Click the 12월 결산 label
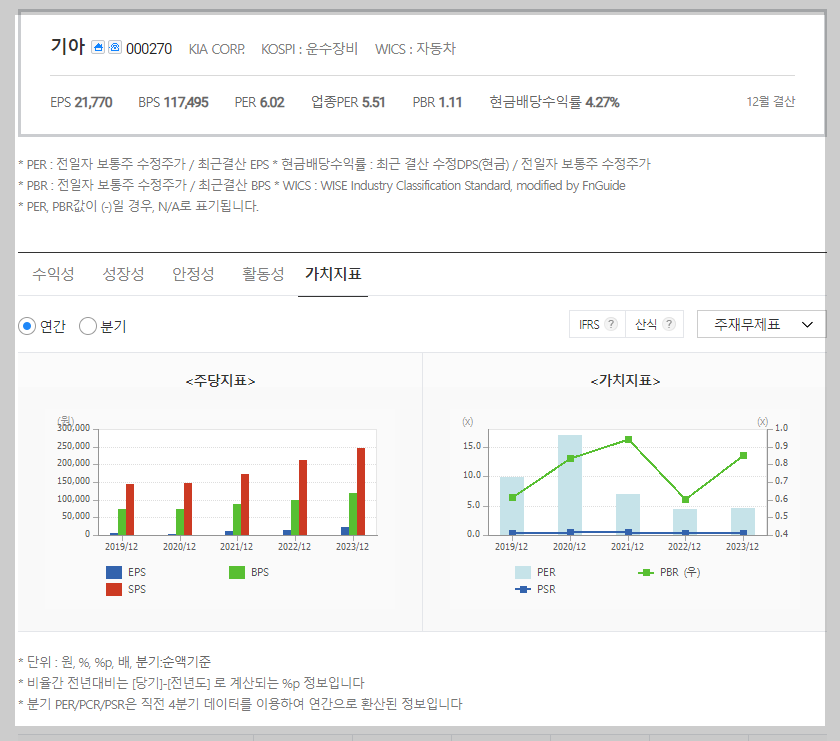Image resolution: width=840 pixels, height=741 pixels. (771, 102)
